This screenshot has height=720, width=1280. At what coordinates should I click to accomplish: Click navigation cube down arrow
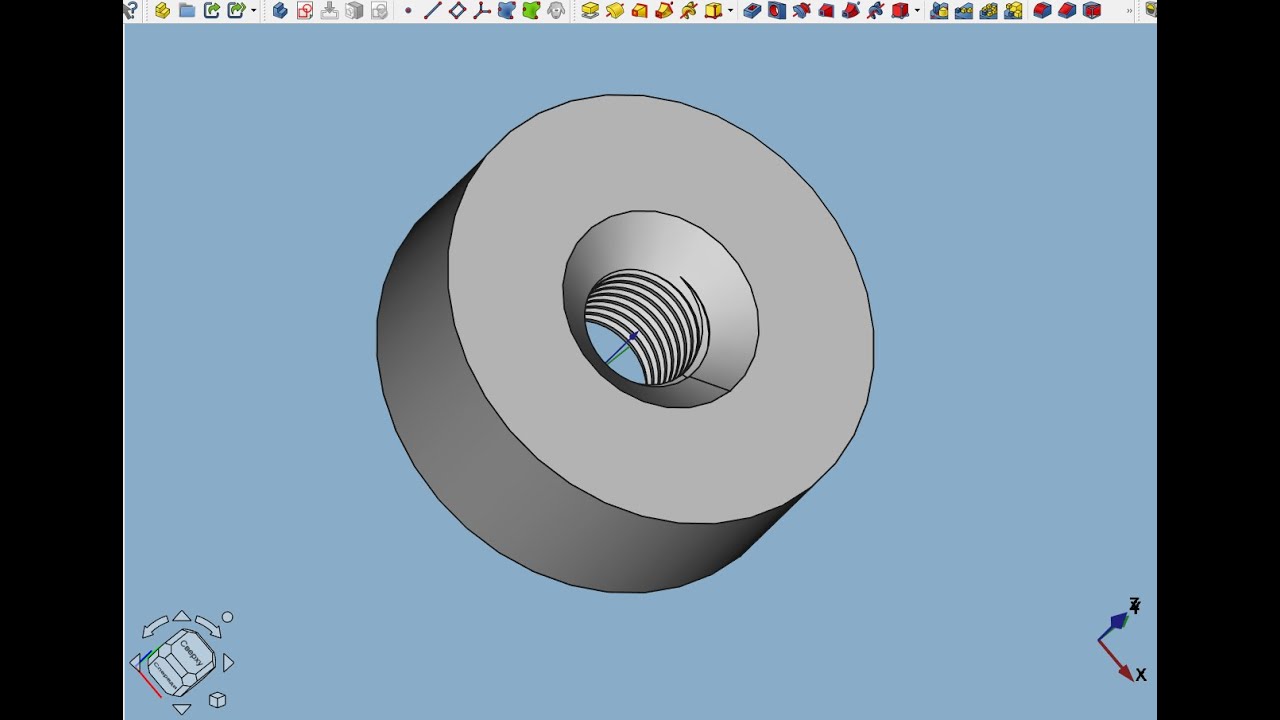click(182, 709)
